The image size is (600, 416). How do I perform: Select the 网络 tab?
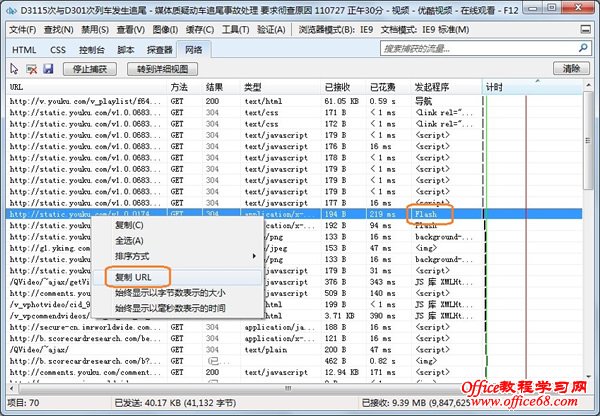[x=194, y=50]
